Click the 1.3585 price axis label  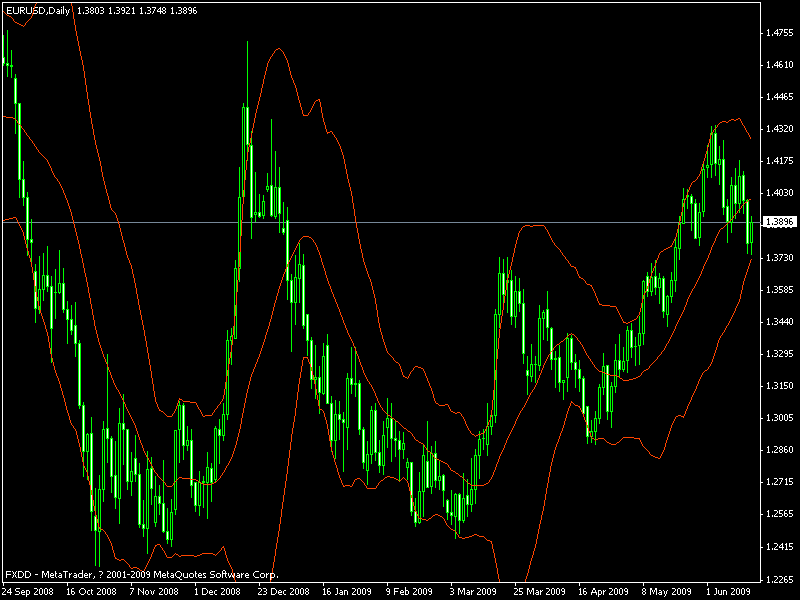780,290
